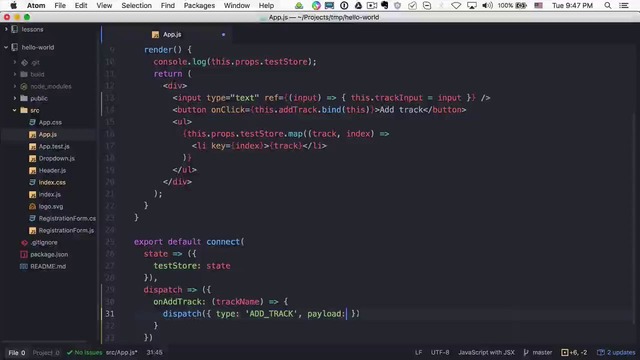
Task: Collapse the hello-world project folder
Action: (x=6, y=47)
